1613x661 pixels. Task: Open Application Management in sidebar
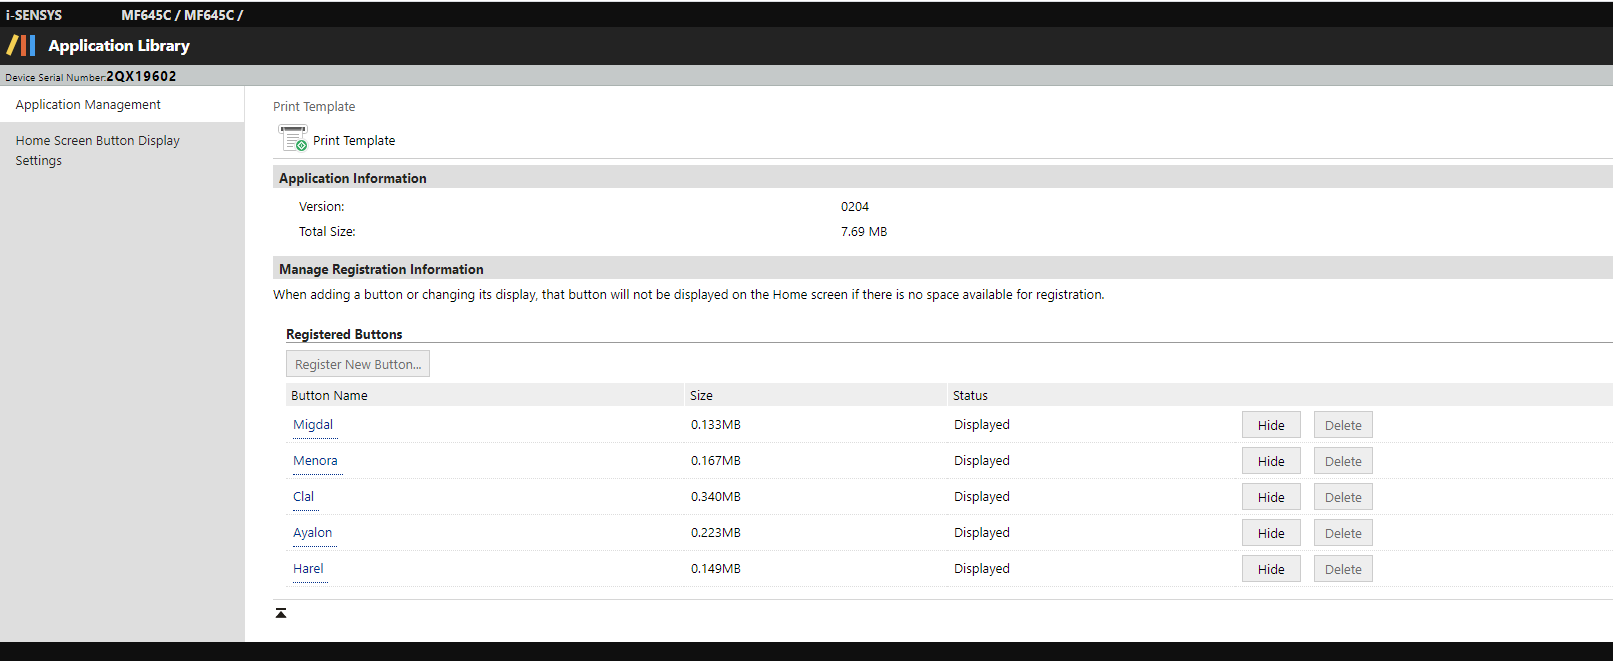(x=88, y=105)
